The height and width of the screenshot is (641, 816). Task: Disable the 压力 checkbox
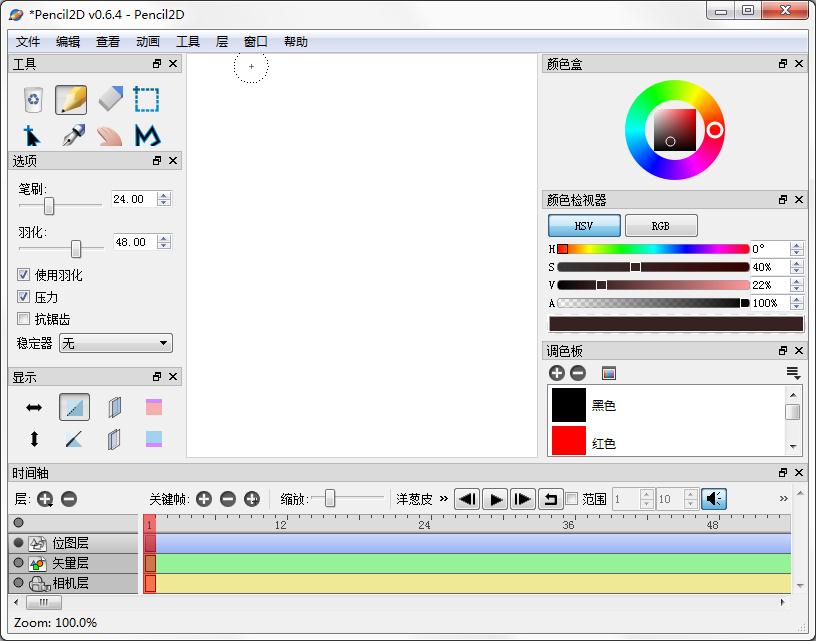[23, 297]
